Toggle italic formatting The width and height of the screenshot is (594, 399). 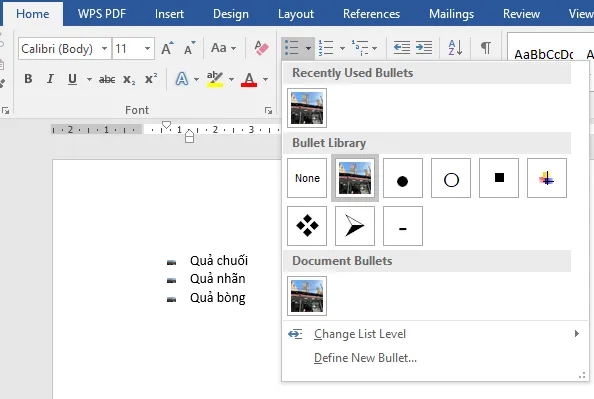50,79
